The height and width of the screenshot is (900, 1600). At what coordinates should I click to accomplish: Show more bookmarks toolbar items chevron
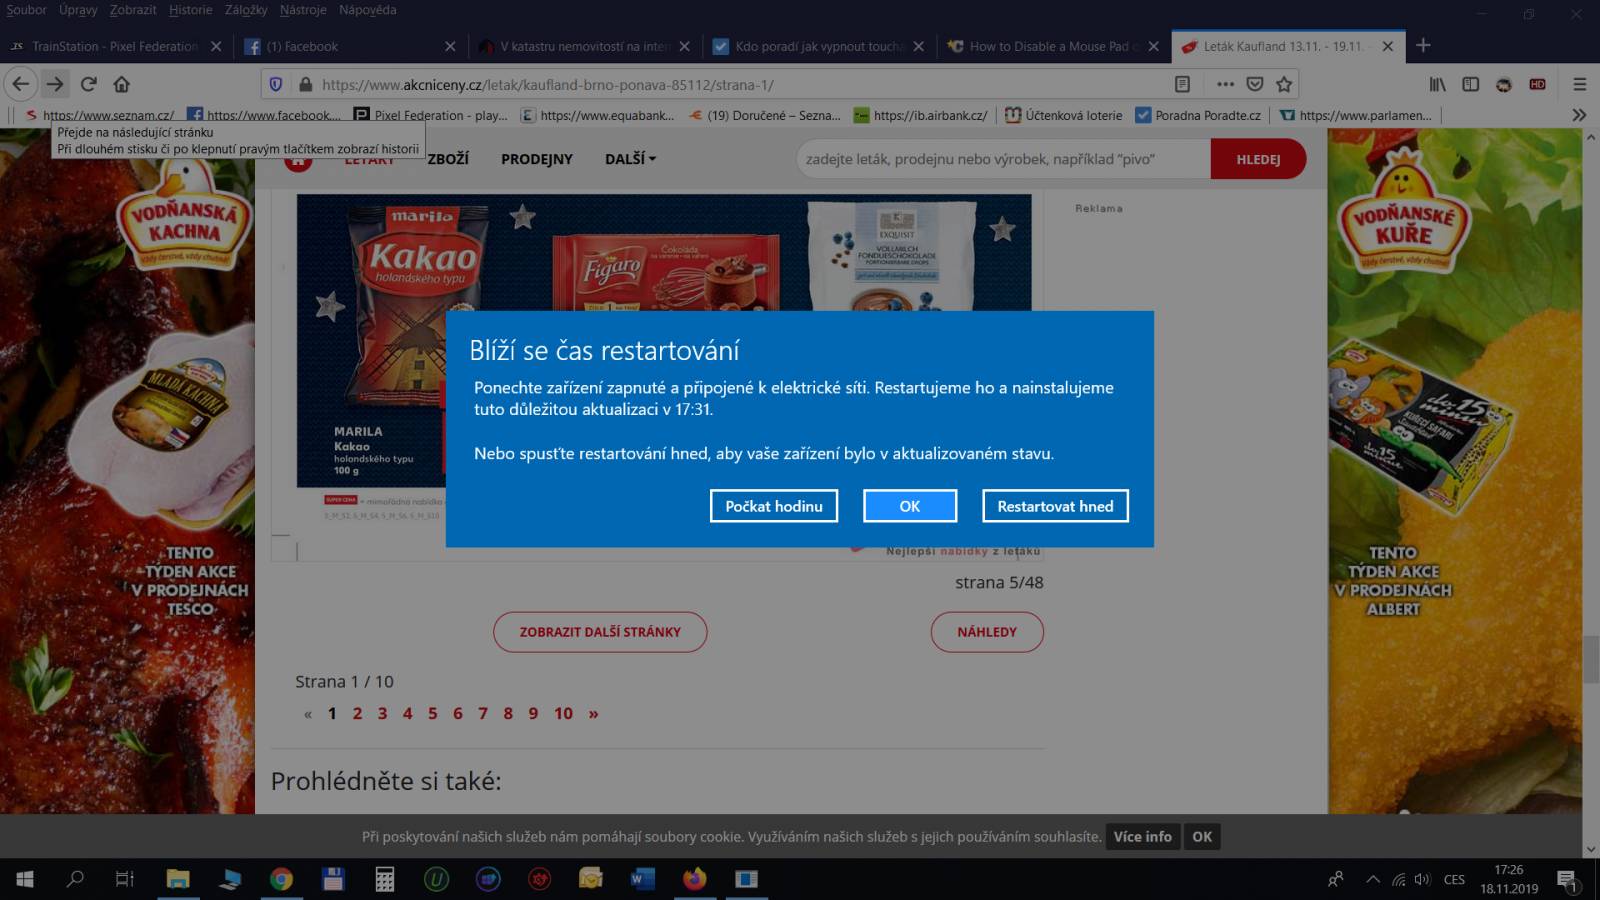coord(1579,115)
